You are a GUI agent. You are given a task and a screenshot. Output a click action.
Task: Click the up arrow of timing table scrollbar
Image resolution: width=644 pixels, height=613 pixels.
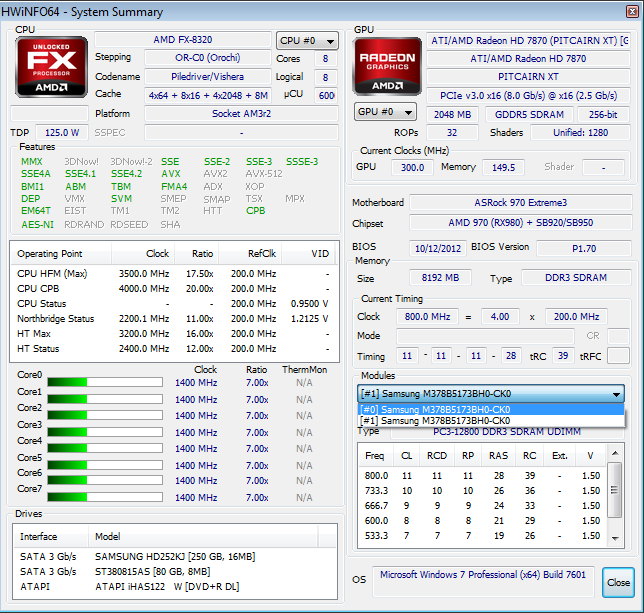tap(615, 453)
